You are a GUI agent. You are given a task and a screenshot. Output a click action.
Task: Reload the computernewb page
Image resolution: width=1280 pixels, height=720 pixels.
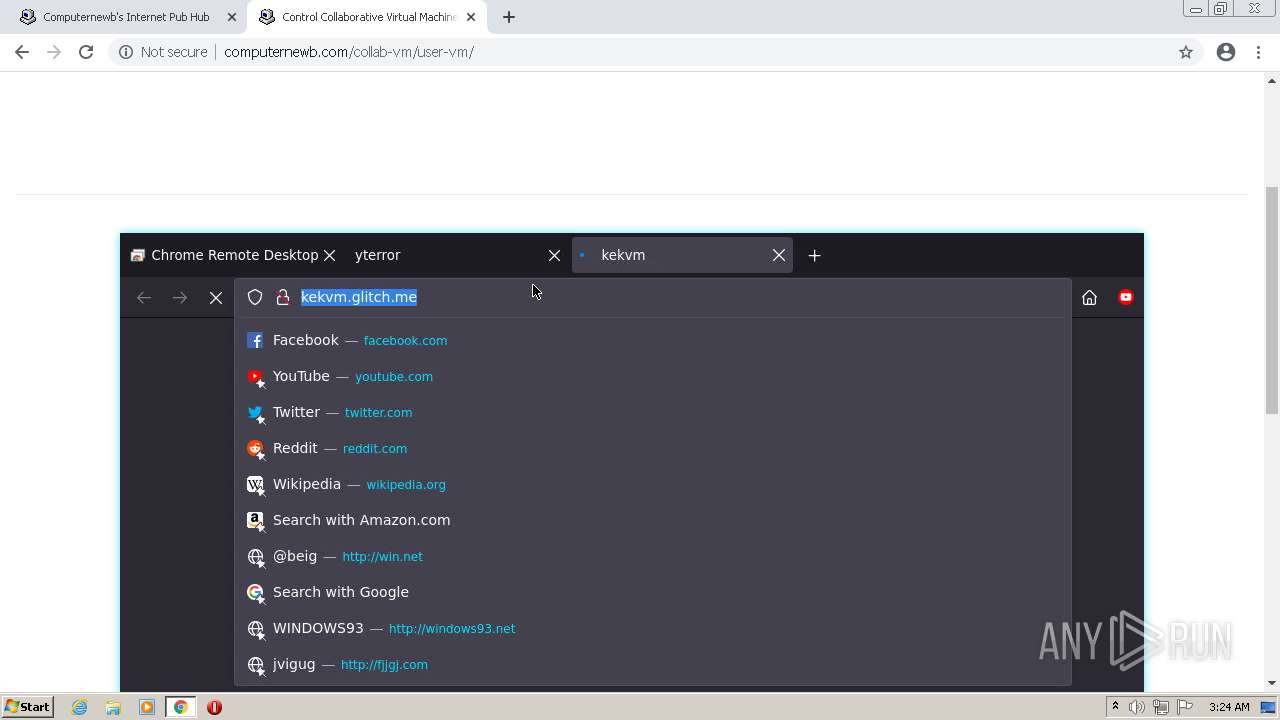click(x=86, y=52)
